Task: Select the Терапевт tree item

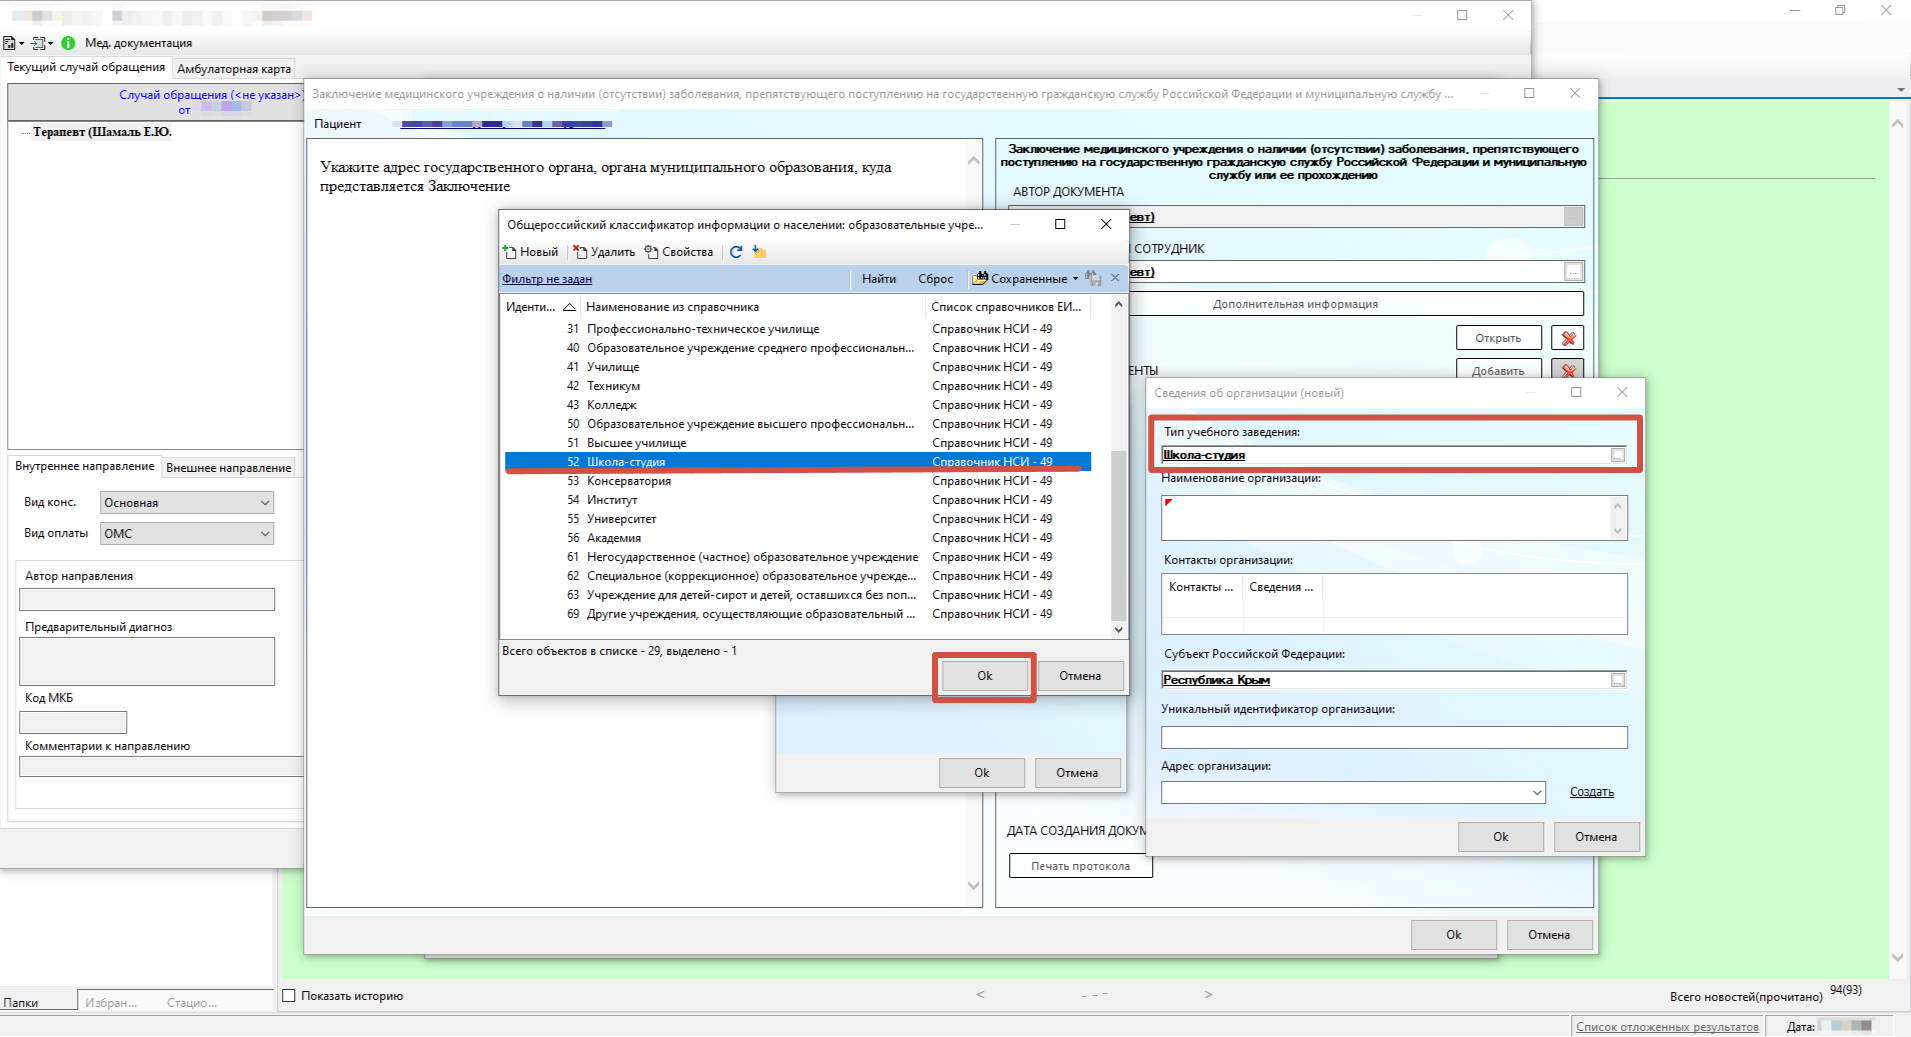Action: coord(102,132)
